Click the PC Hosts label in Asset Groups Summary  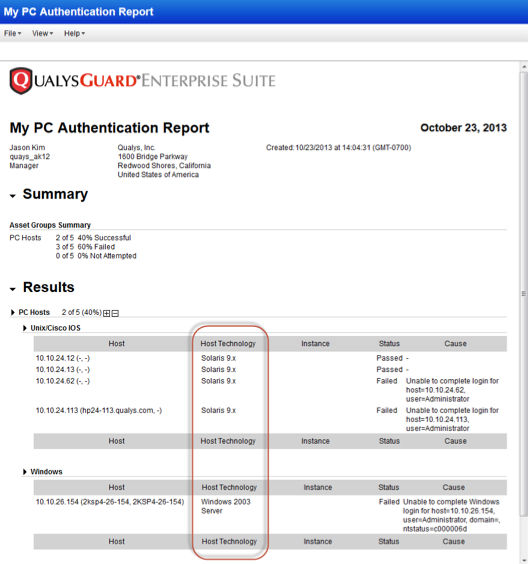[25, 238]
